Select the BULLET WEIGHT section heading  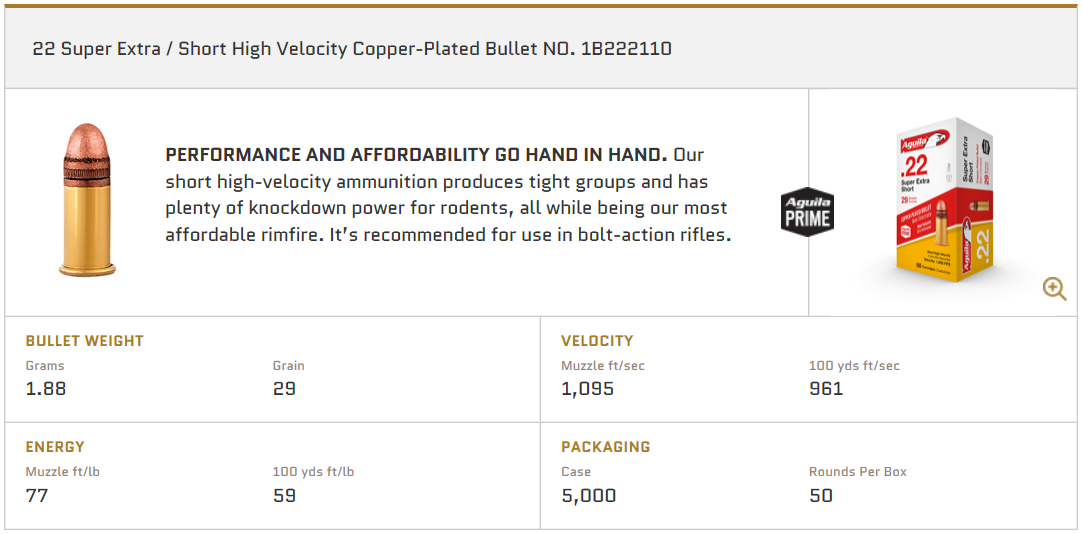(x=85, y=341)
